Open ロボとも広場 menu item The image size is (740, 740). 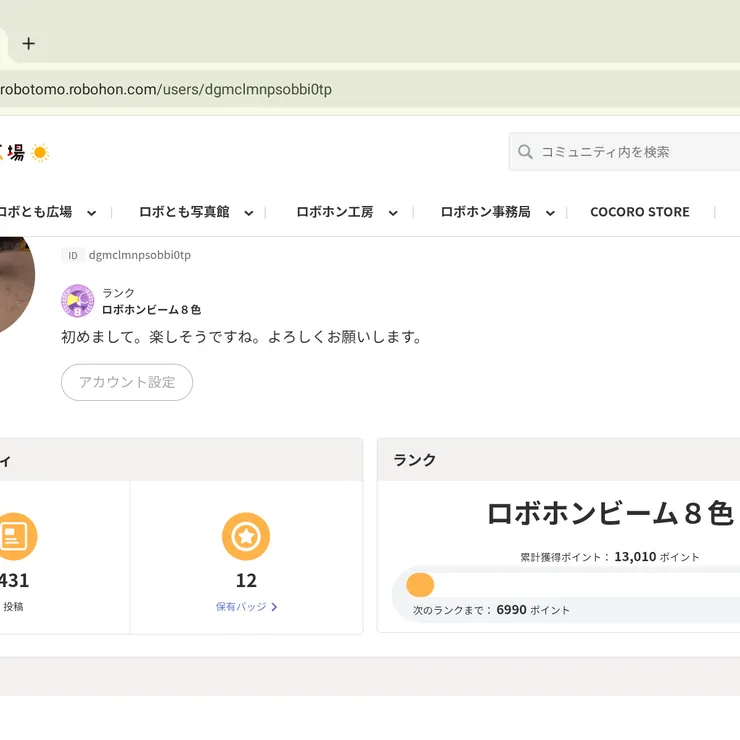[36, 212]
